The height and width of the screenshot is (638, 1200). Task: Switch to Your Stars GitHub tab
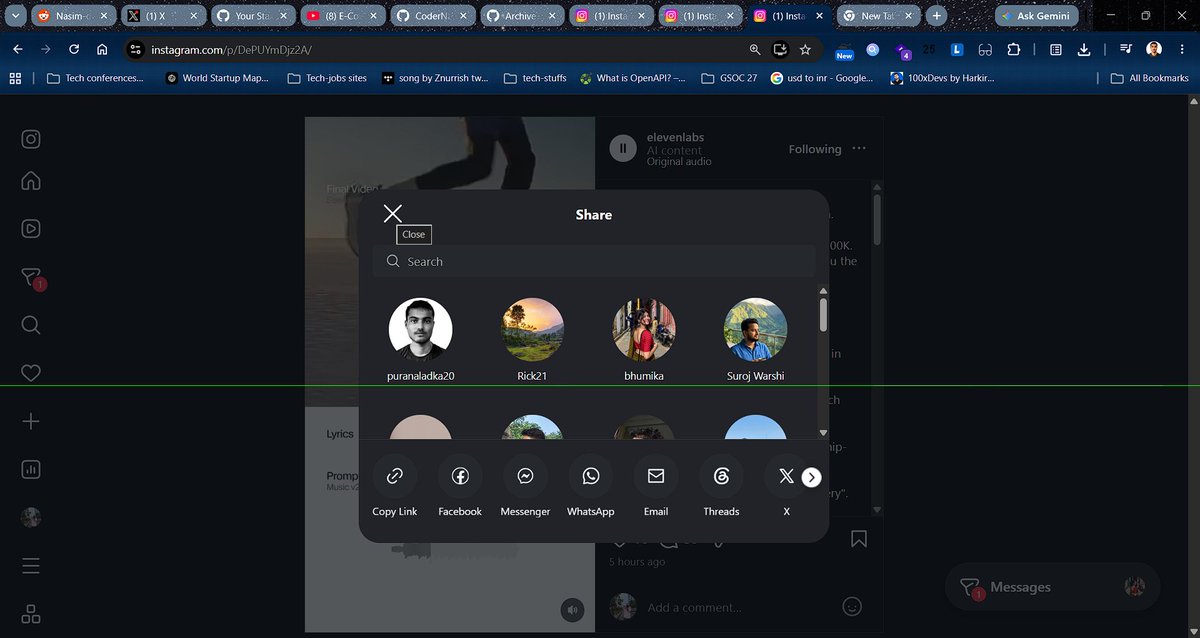tap(251, 16)
